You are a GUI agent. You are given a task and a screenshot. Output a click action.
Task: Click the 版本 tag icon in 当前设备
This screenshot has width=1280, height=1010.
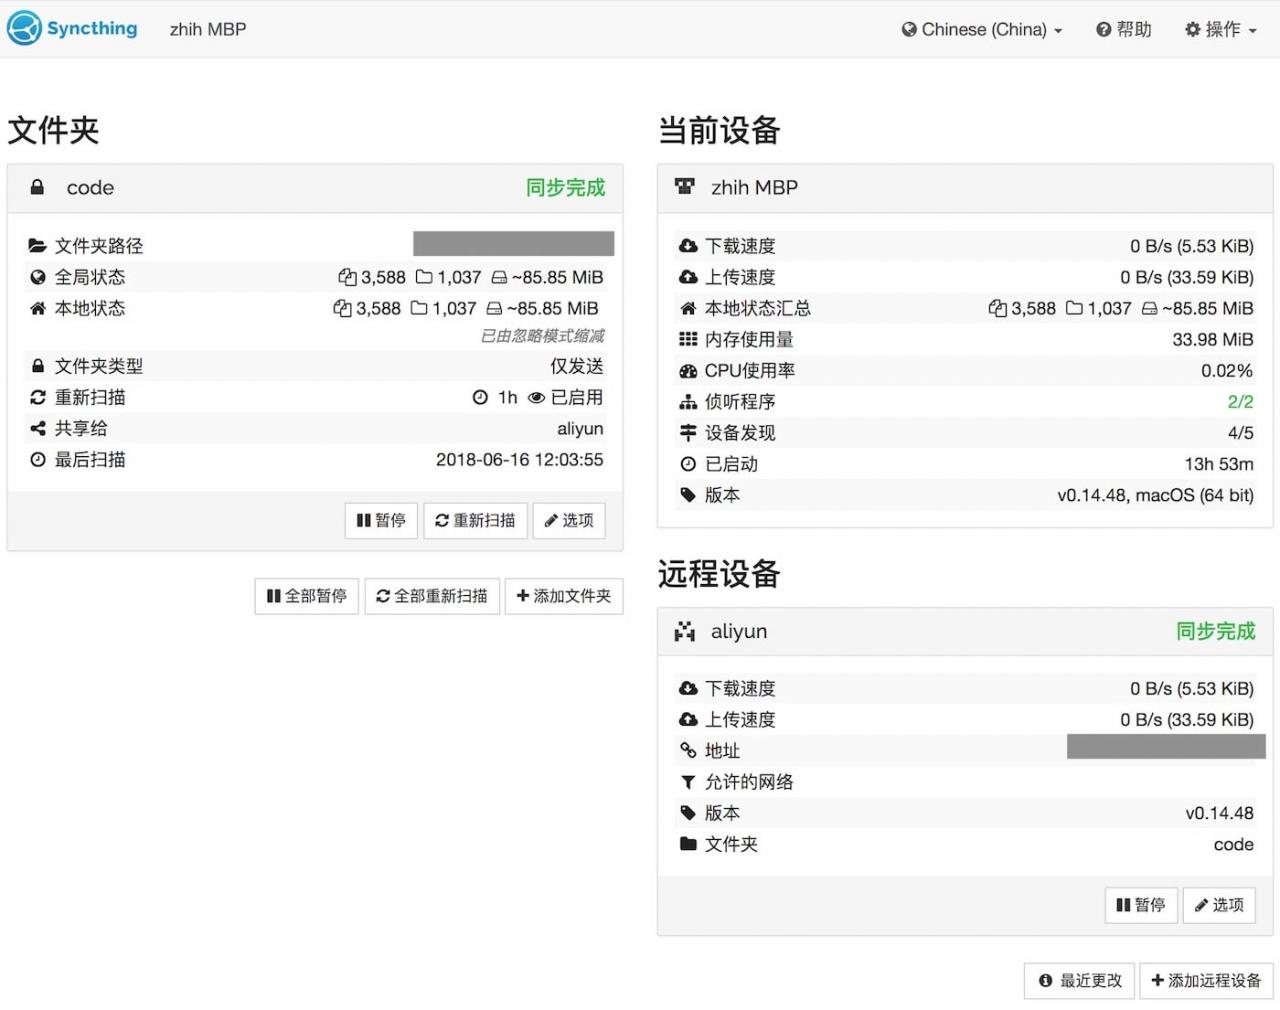(x=688, y=495)
